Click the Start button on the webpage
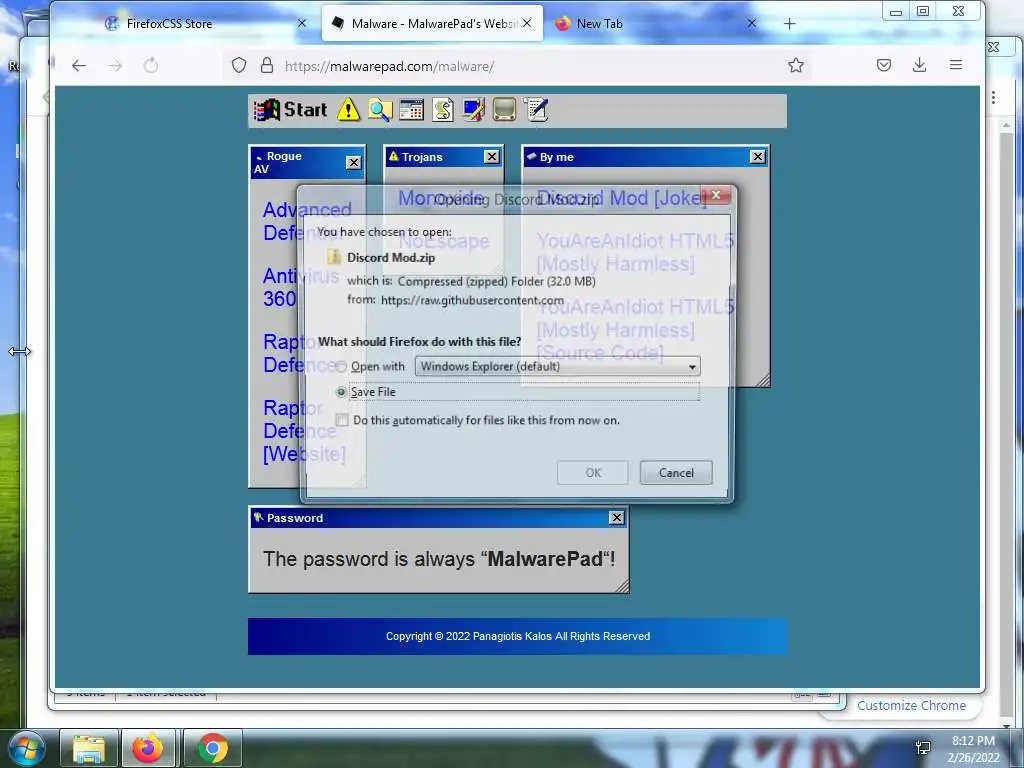 click(x=291, y=110)
